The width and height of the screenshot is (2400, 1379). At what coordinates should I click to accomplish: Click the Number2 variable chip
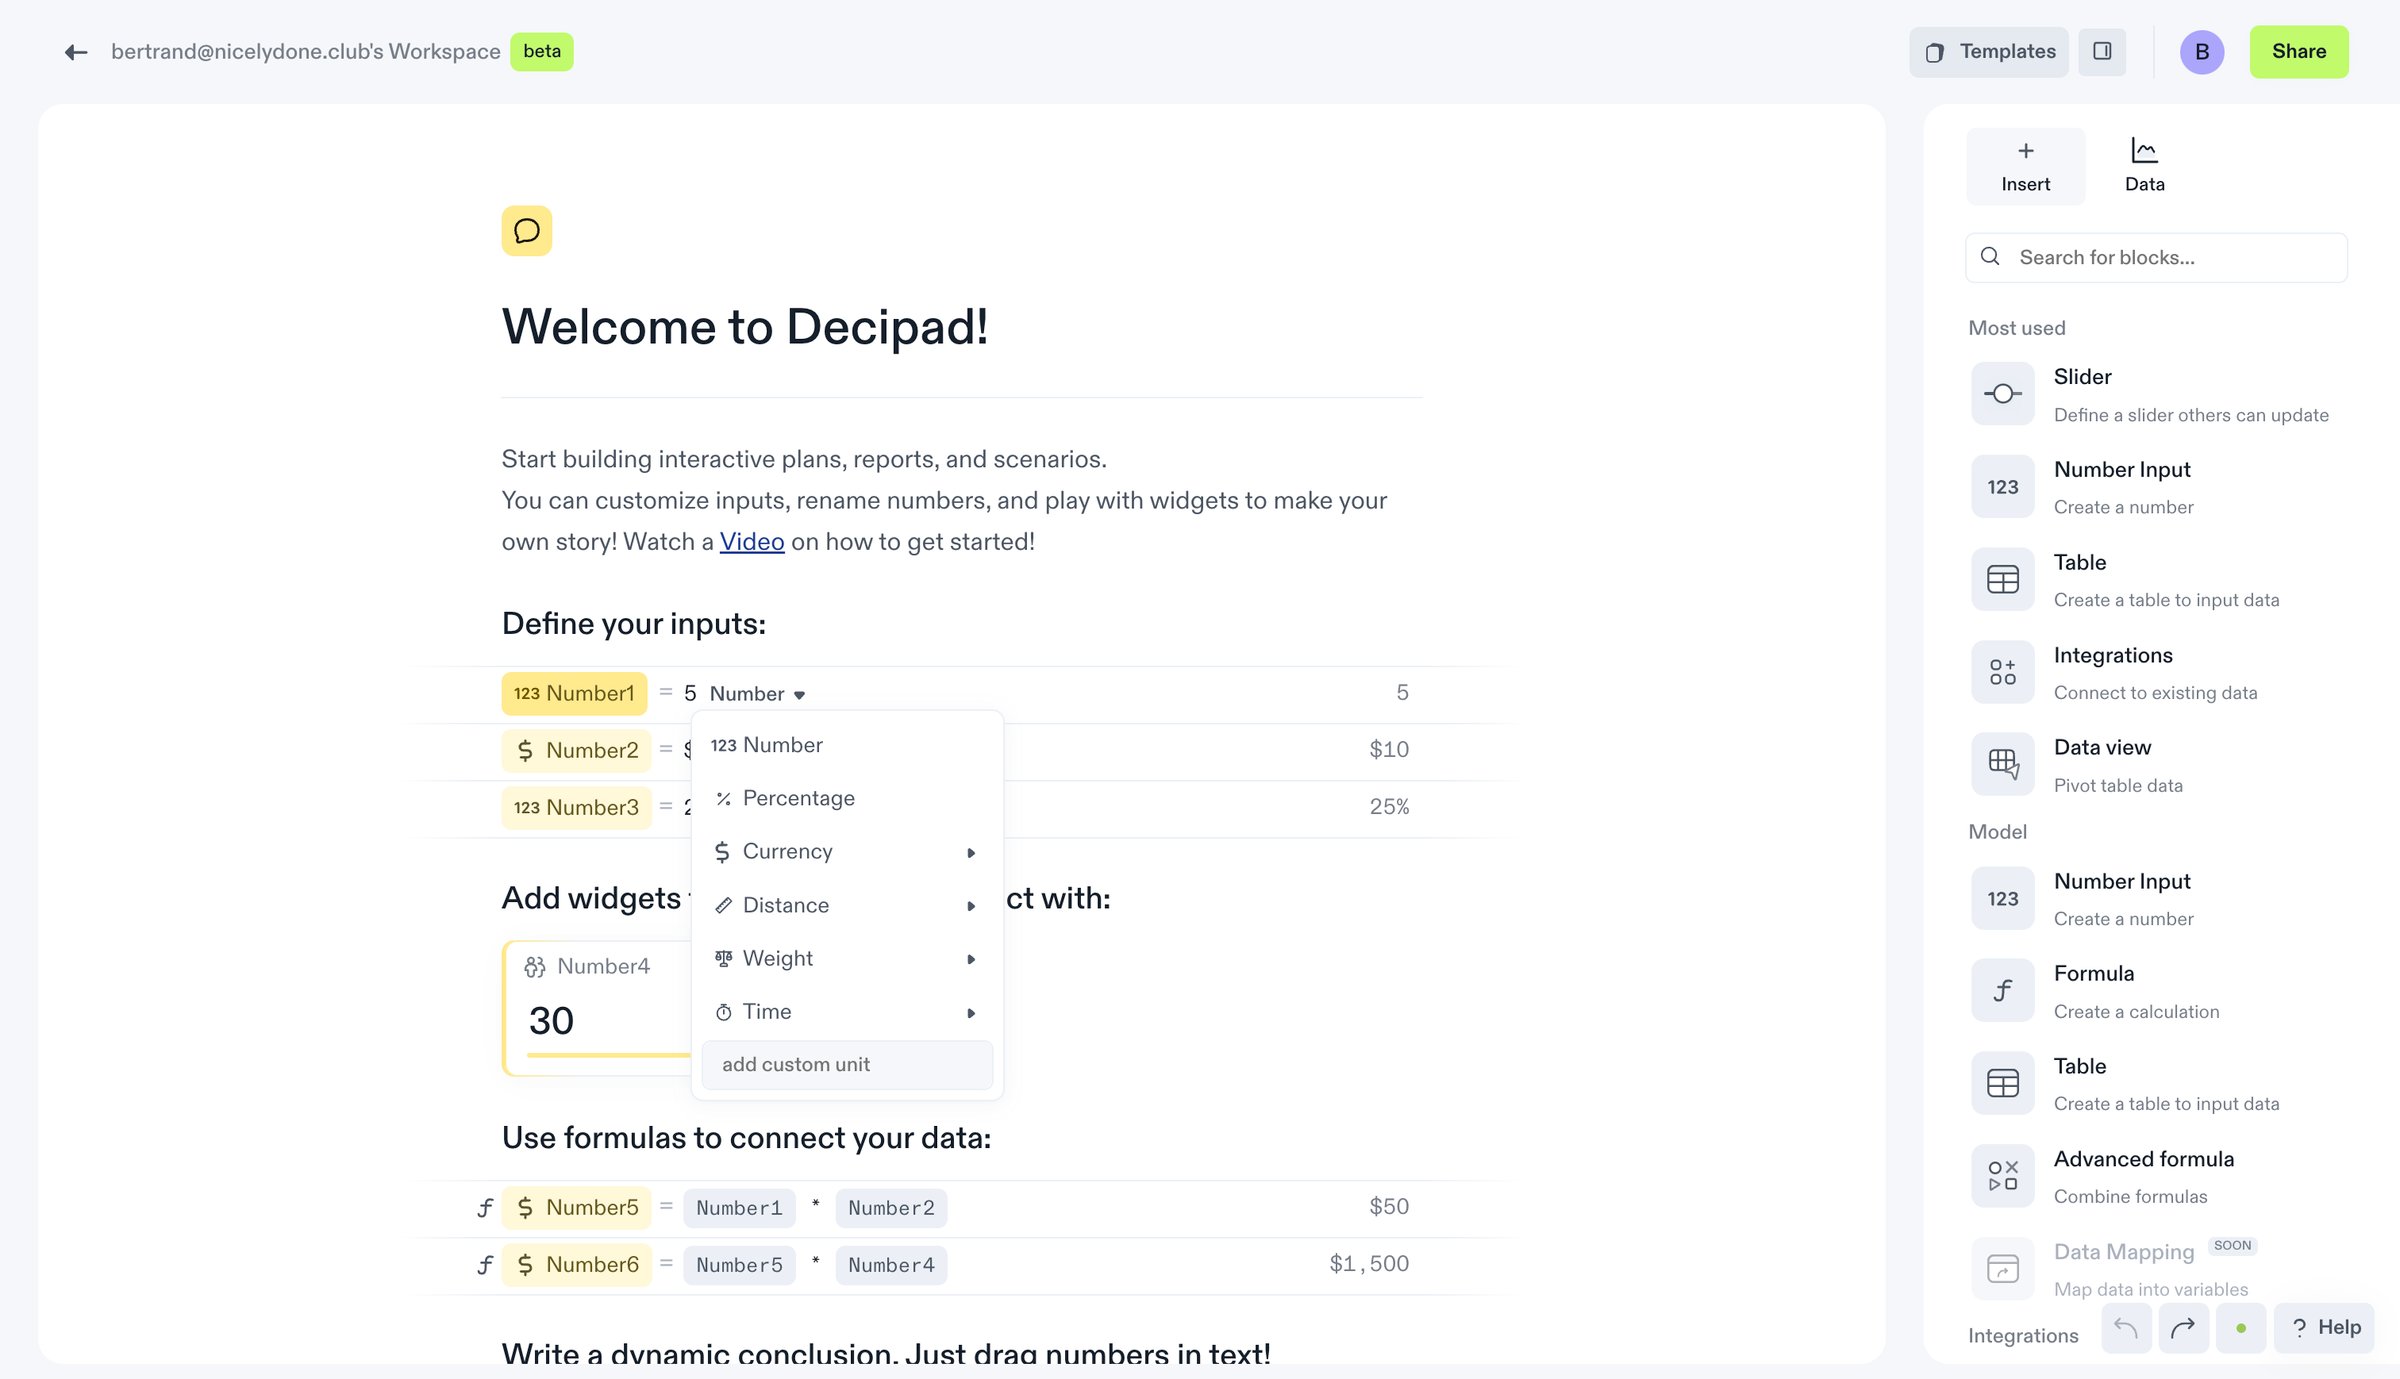point(576,750)
